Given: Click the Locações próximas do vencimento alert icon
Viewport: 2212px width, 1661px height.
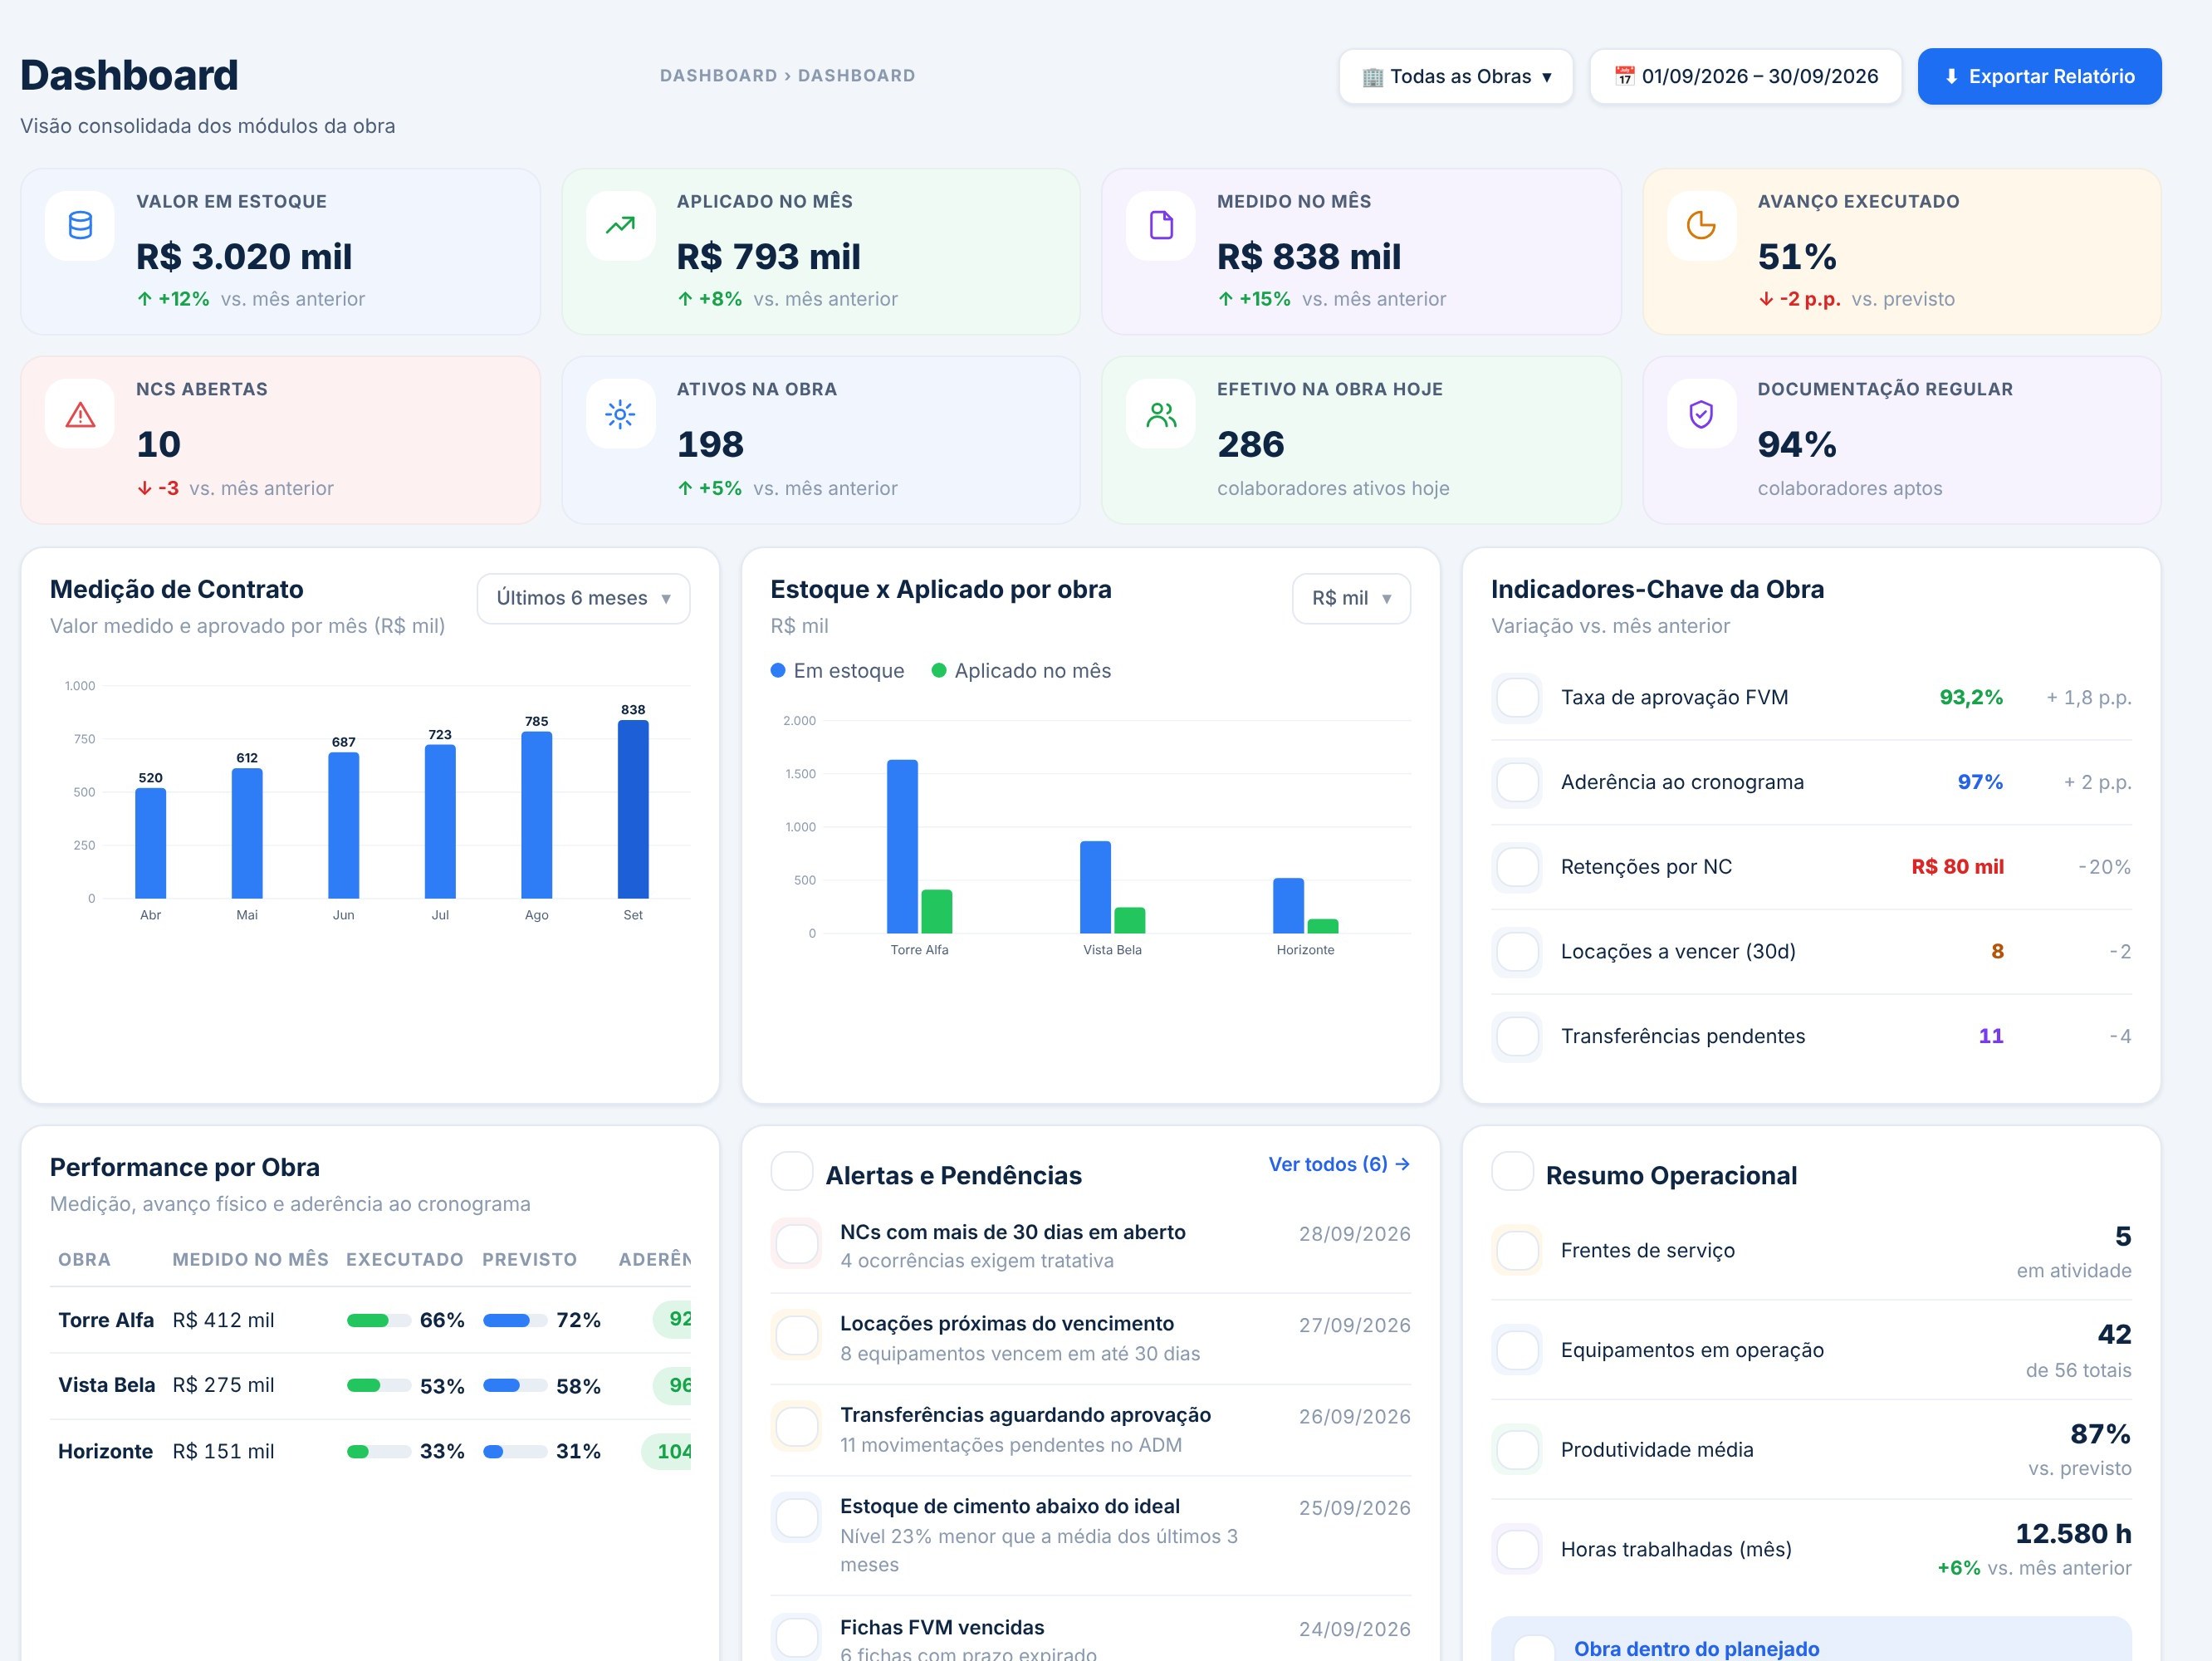Looking at the screenshot, I should click(x=797, y=1335).
